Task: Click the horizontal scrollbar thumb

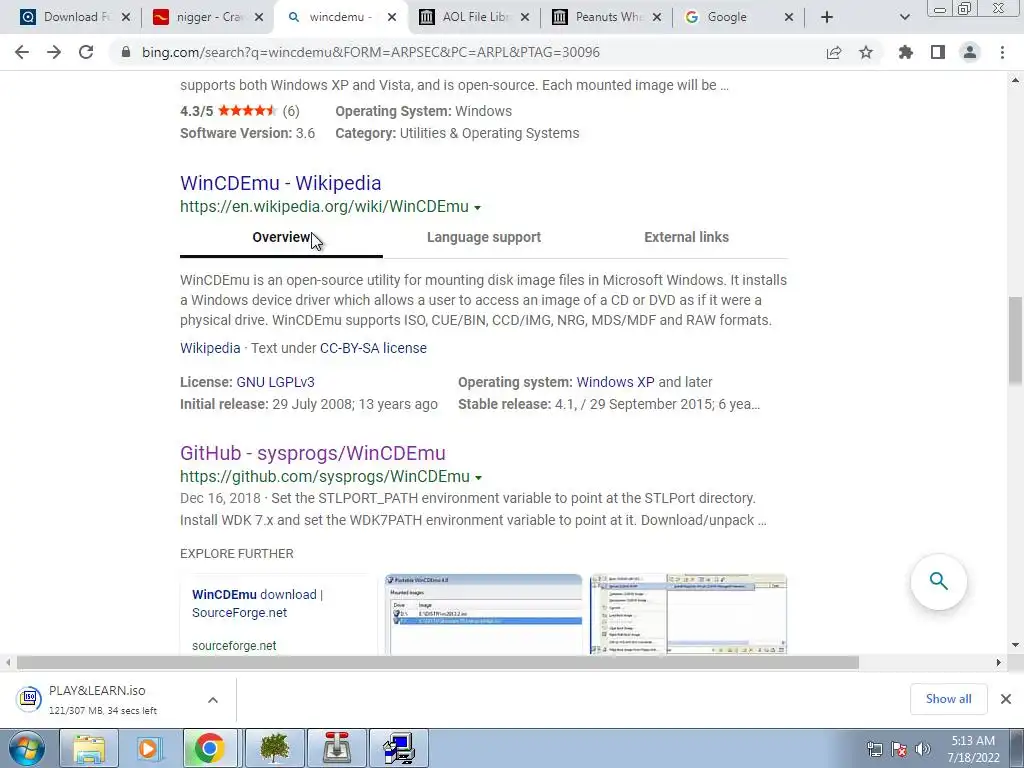Action: tap(438, 663)
